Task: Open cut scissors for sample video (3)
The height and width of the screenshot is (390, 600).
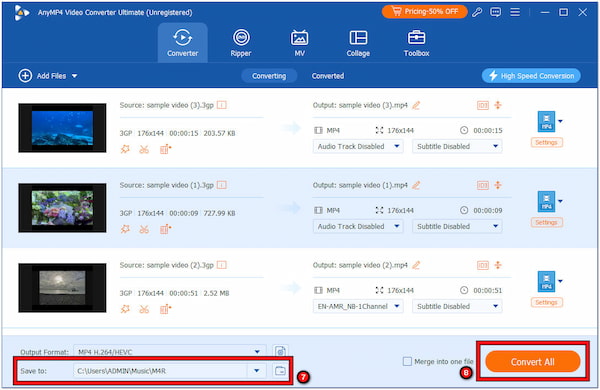Action: (144, 149)
